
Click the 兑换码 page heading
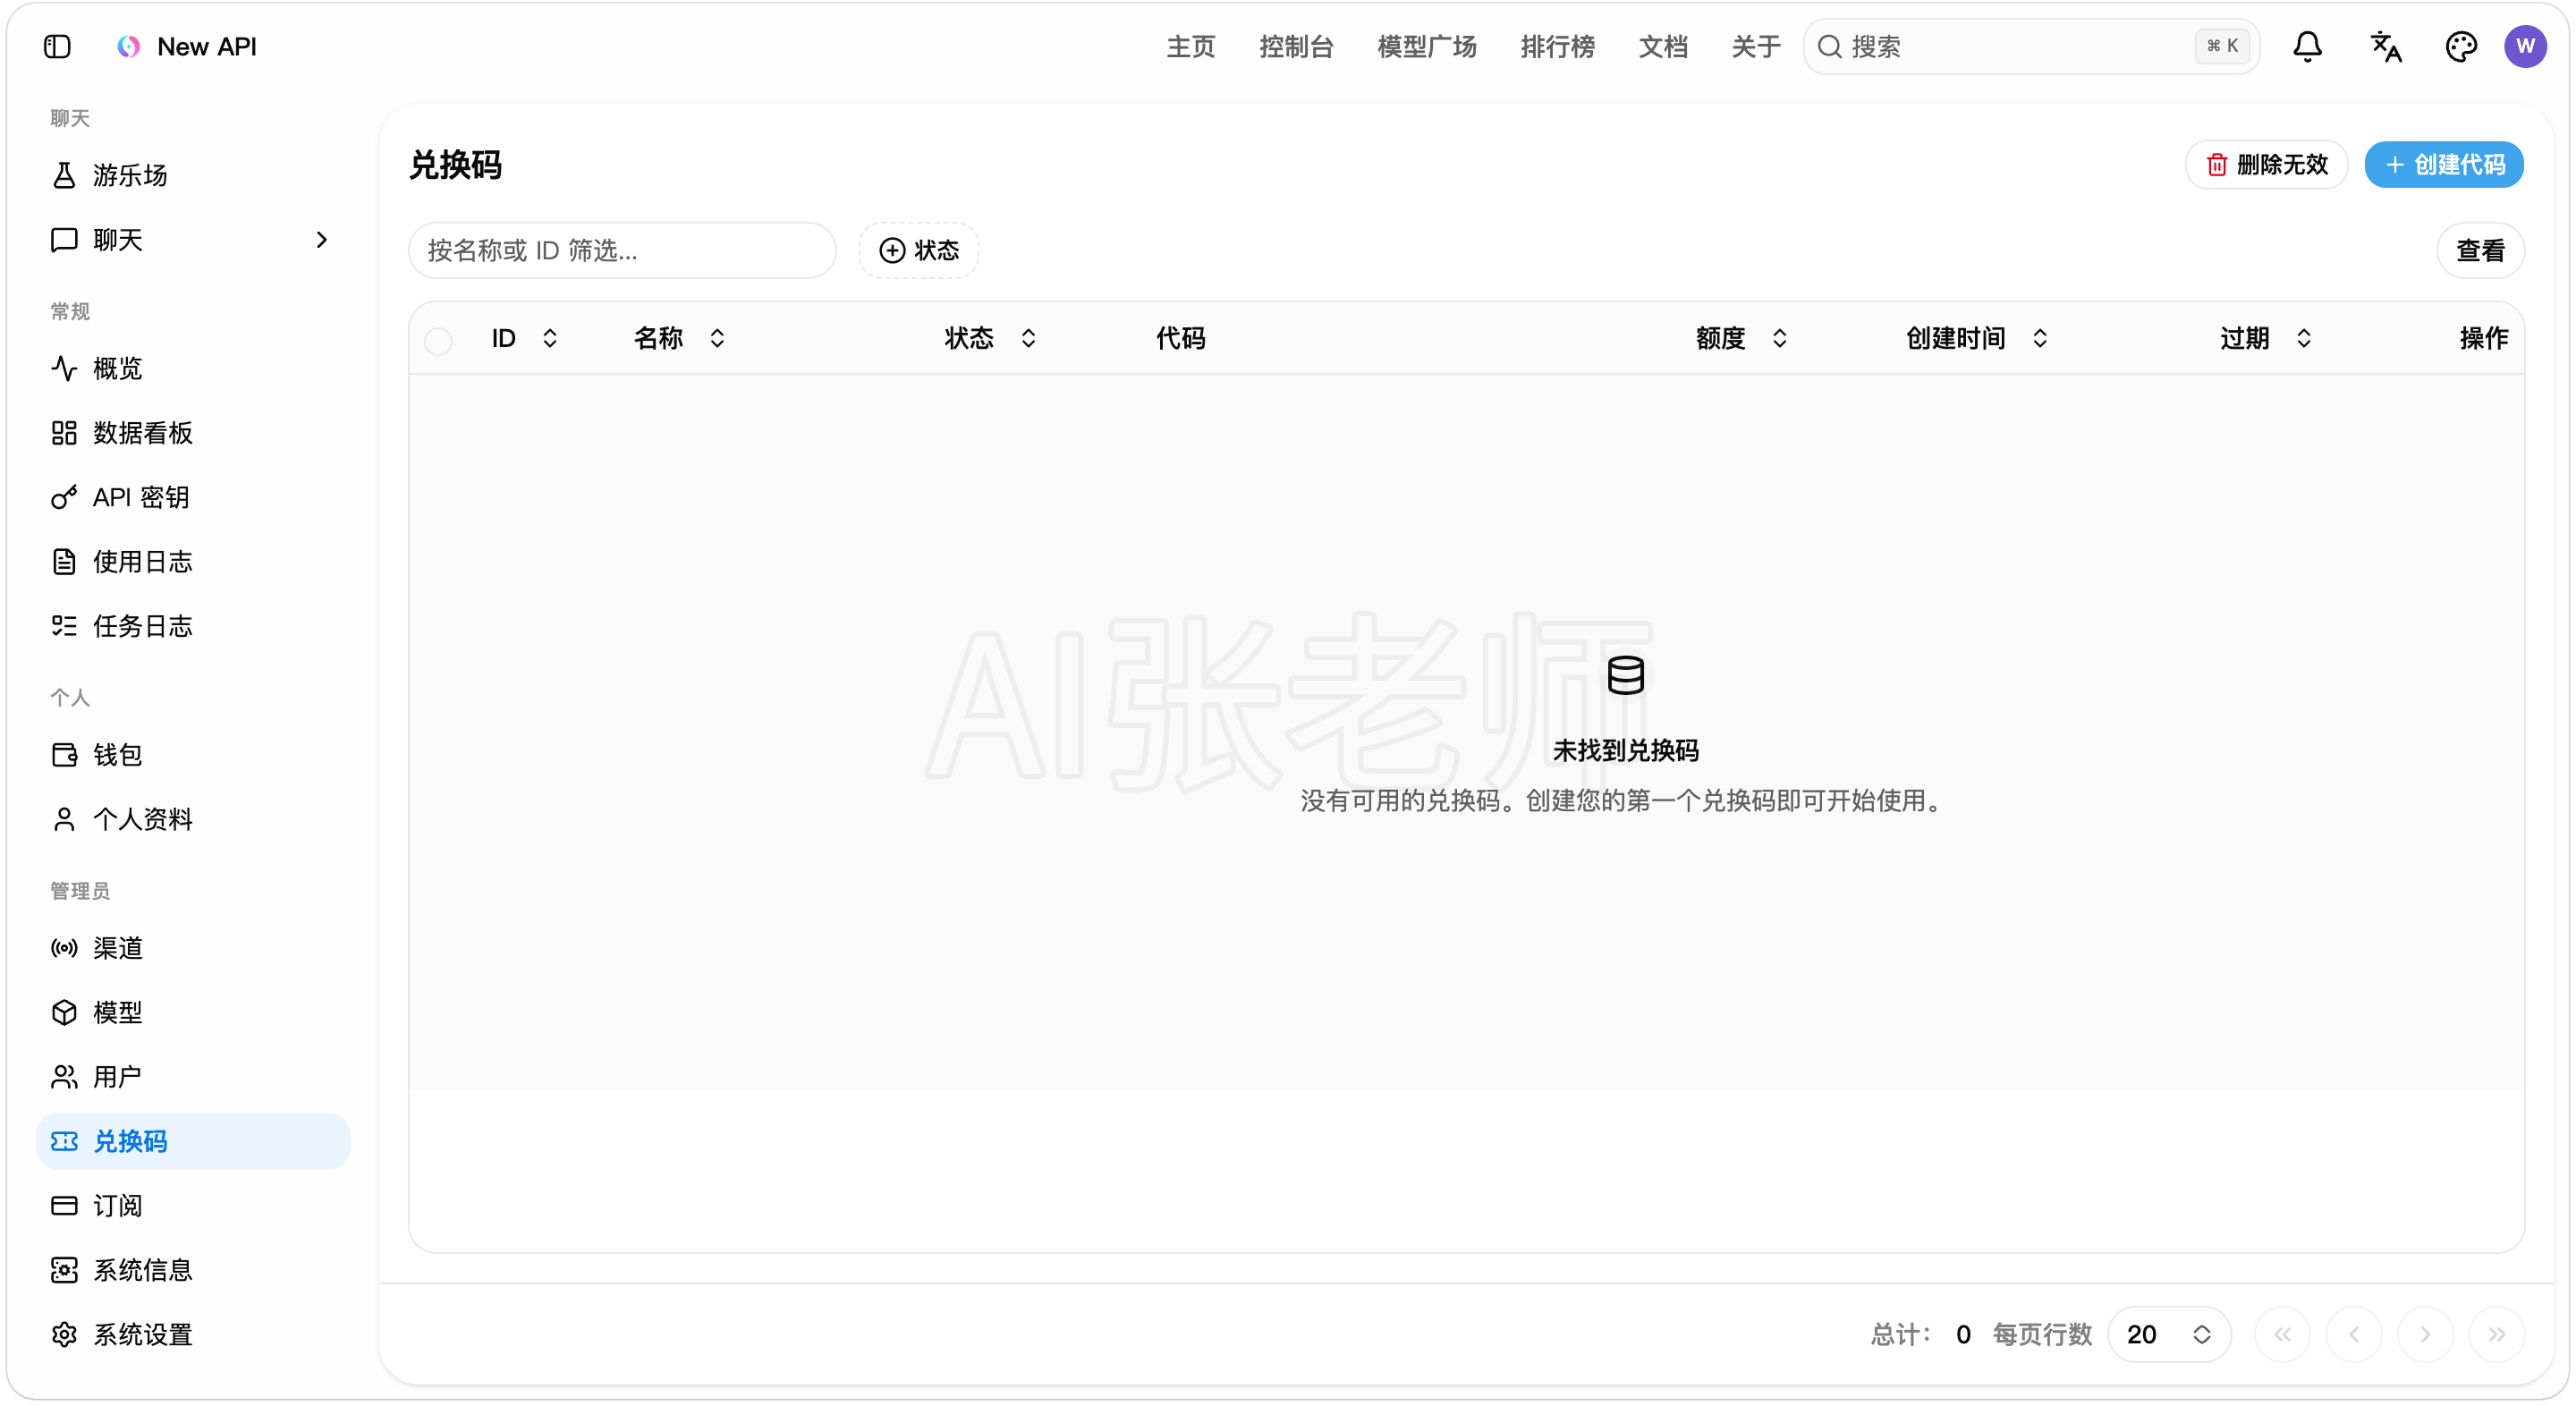(456, 165)
